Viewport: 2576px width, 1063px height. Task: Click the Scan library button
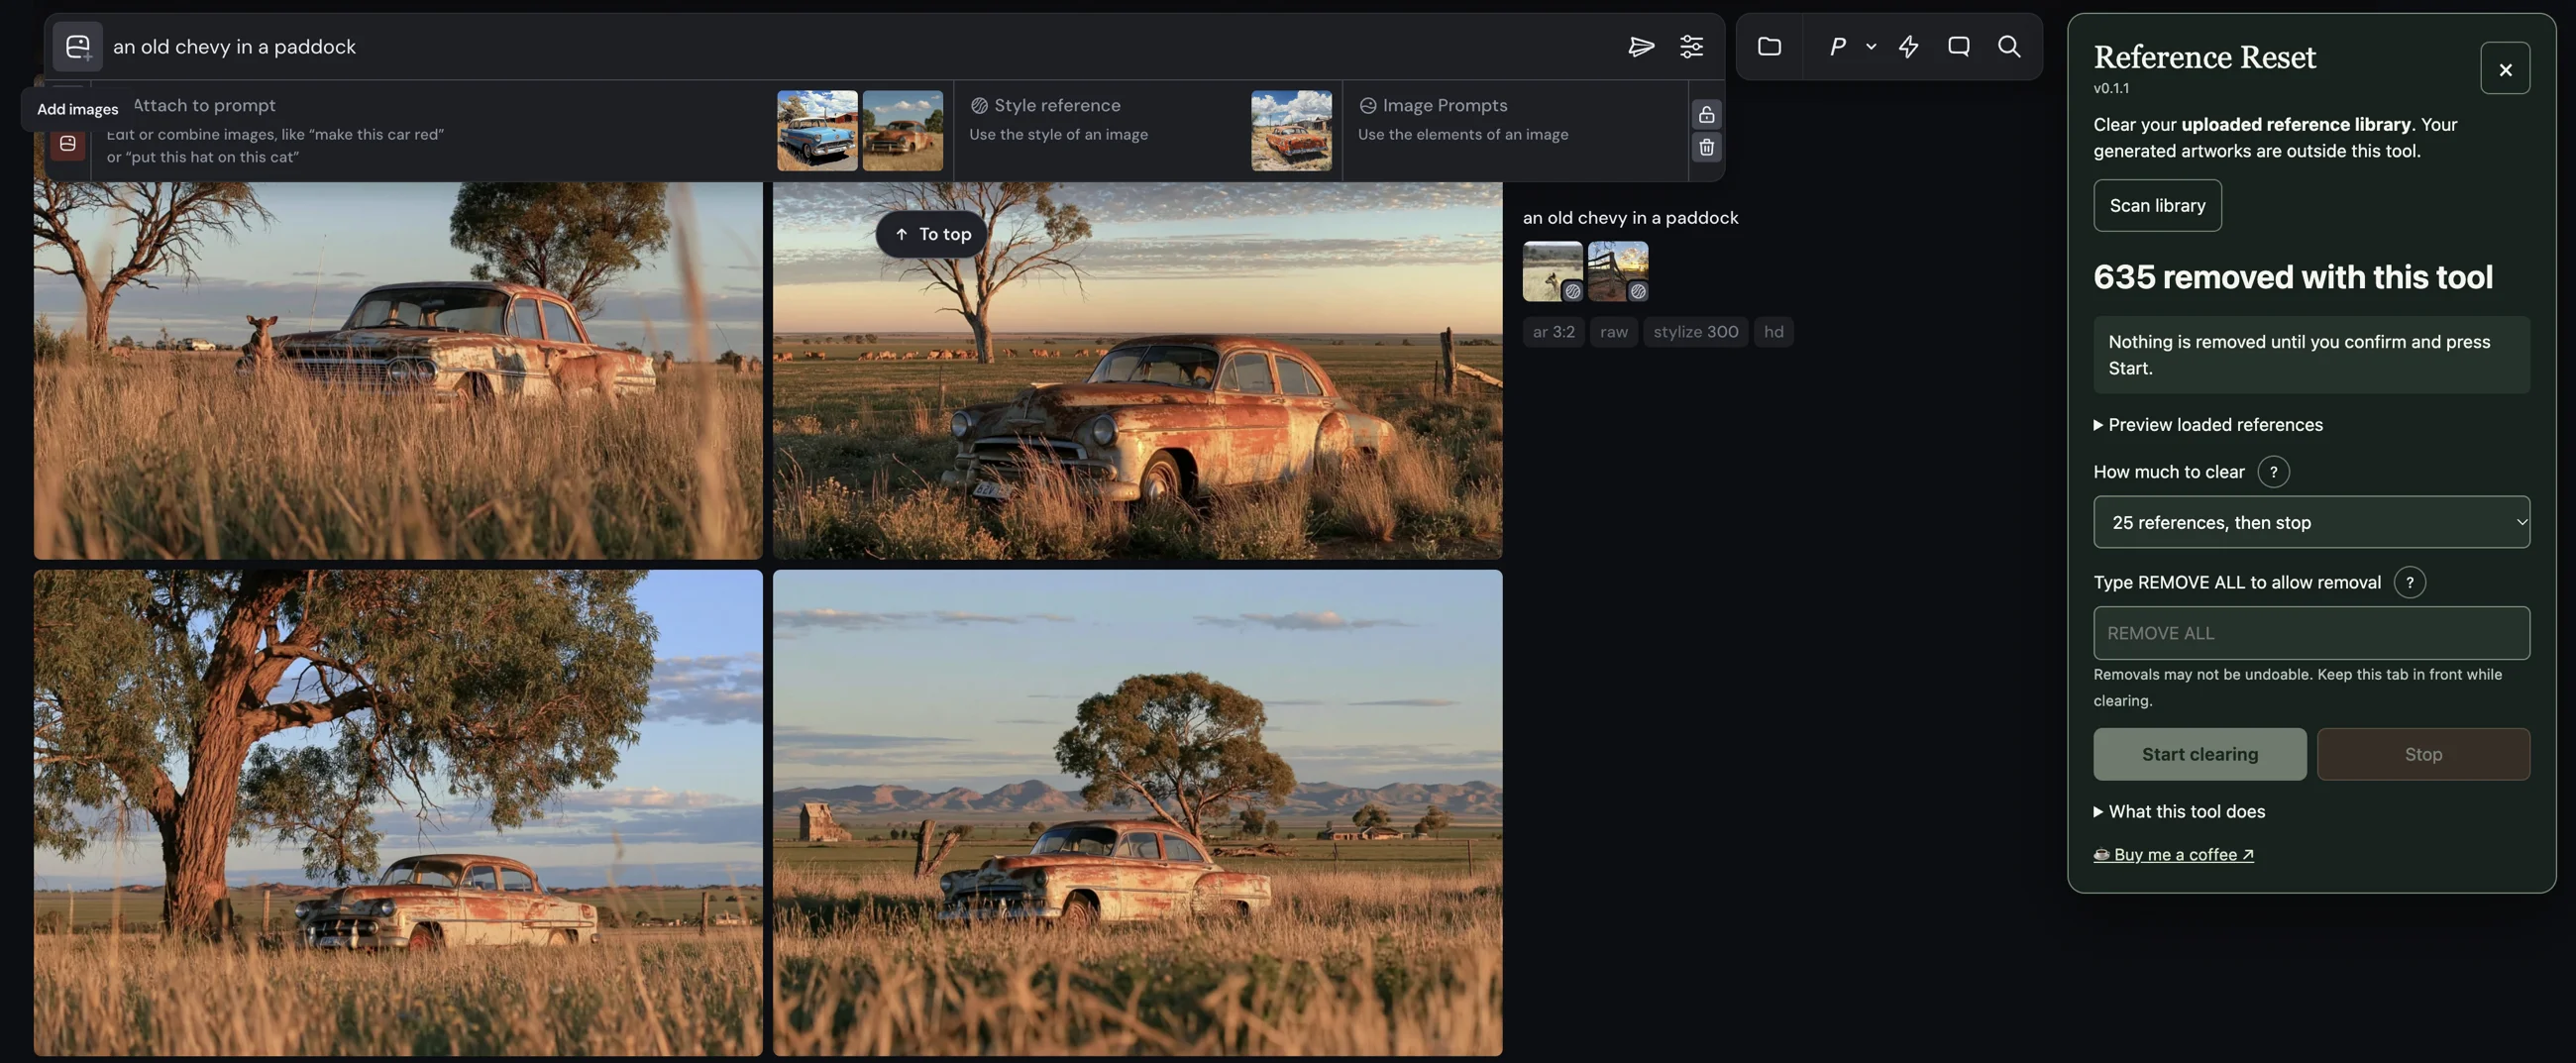2157,205
